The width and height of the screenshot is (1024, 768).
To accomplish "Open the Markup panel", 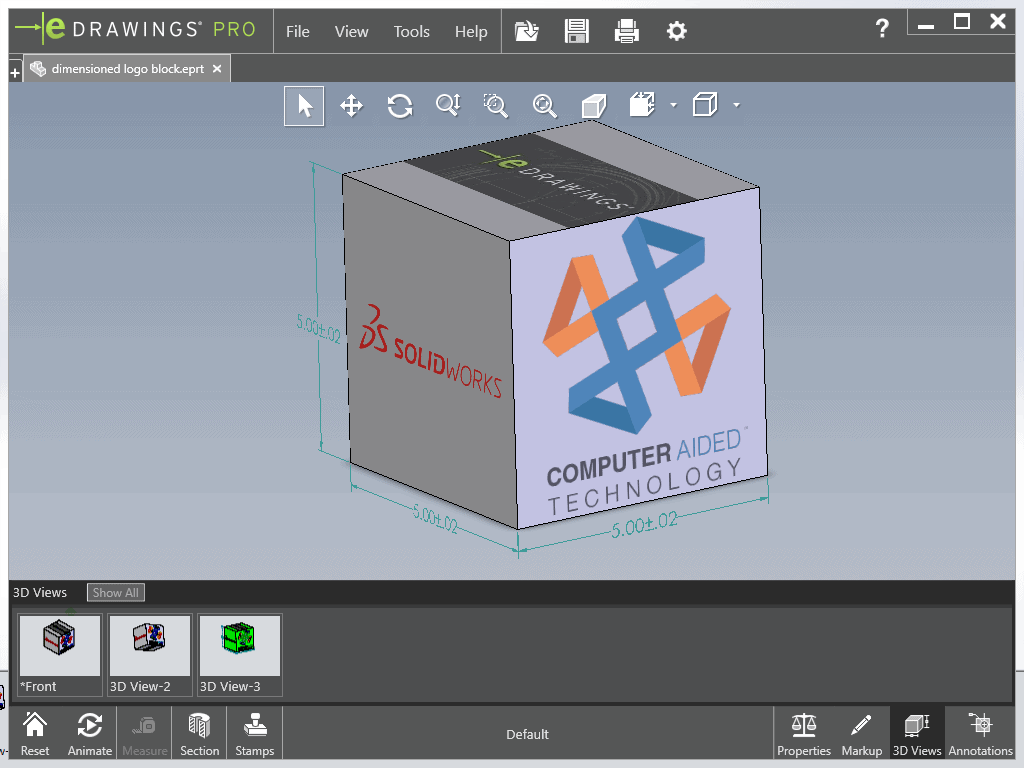I will [x=861, y=734].
